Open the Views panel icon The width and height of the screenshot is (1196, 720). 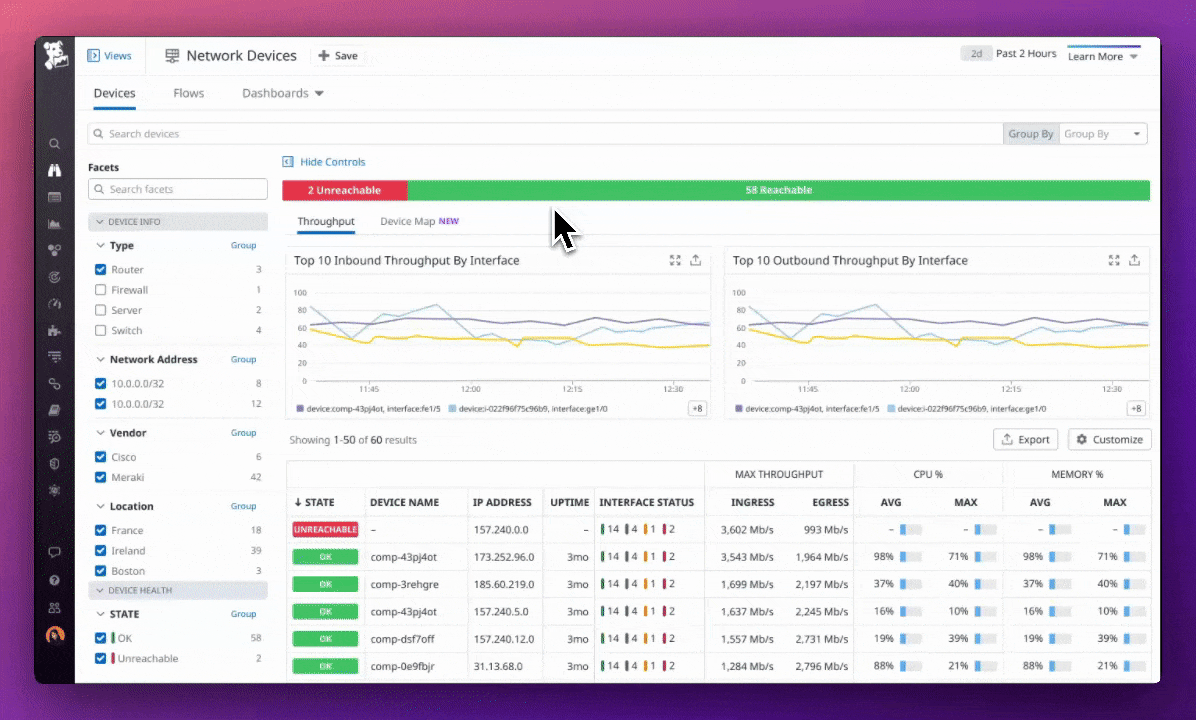[93, 56]
